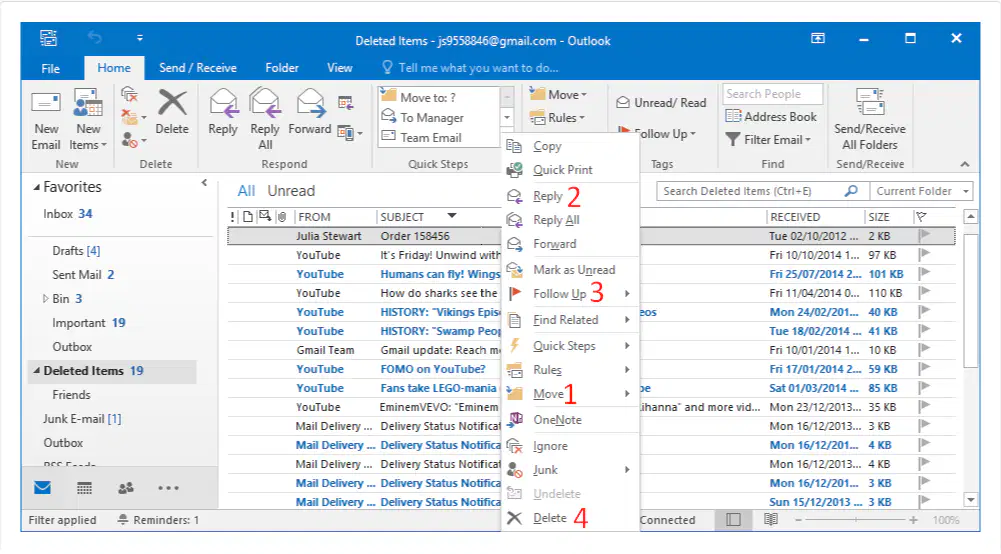Viewport: 1001px width, 554px height.
Task: Choose Copy from the context menu
Action: click(569, 146)
